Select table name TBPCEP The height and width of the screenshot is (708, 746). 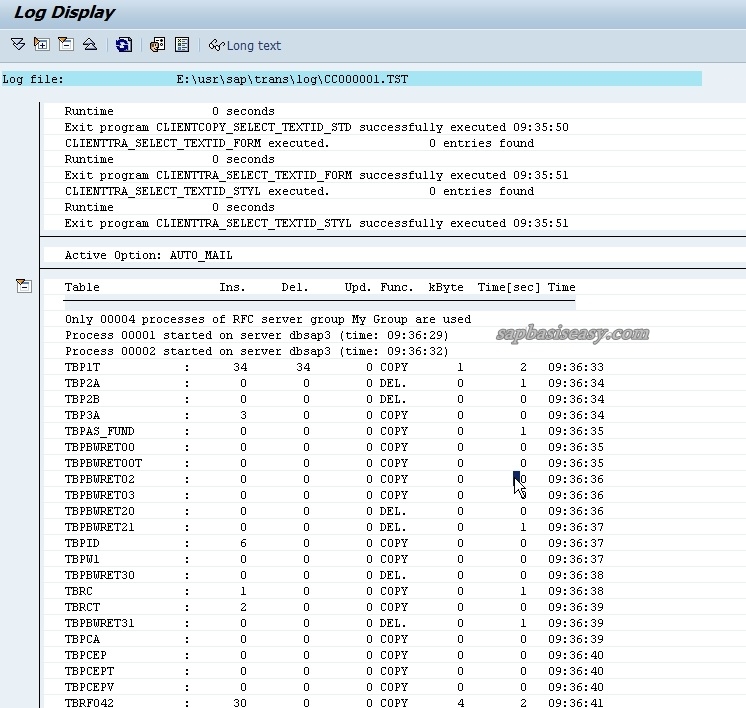pos(86,655)
